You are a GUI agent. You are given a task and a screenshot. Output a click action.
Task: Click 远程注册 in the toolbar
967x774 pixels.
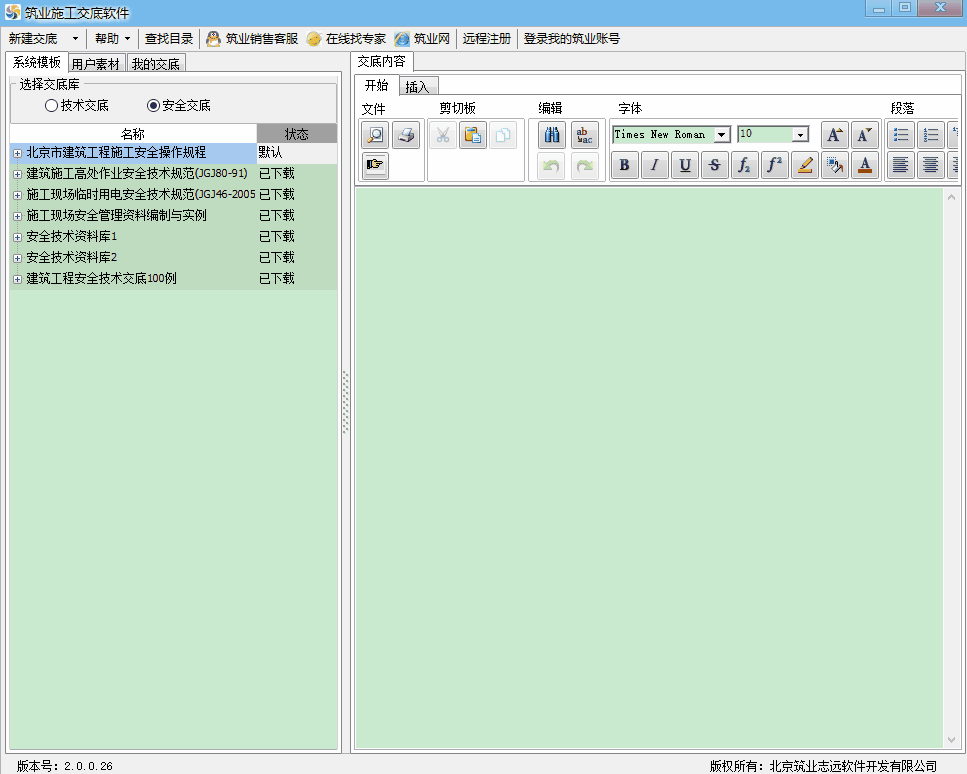(487, 39)
